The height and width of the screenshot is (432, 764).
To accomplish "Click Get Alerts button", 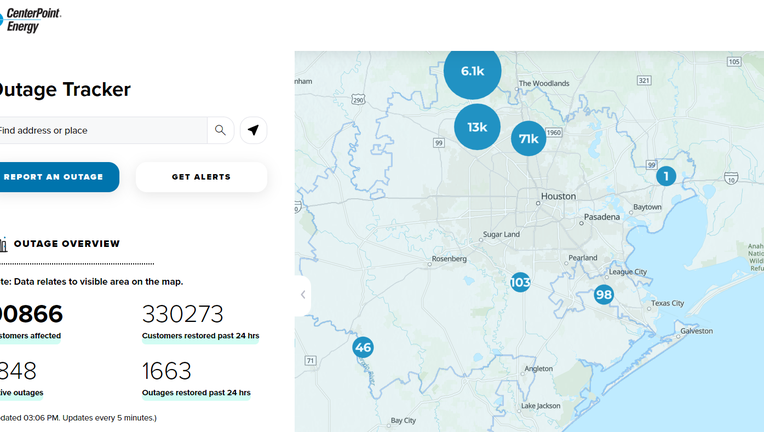I will click(x=201, y=177).
